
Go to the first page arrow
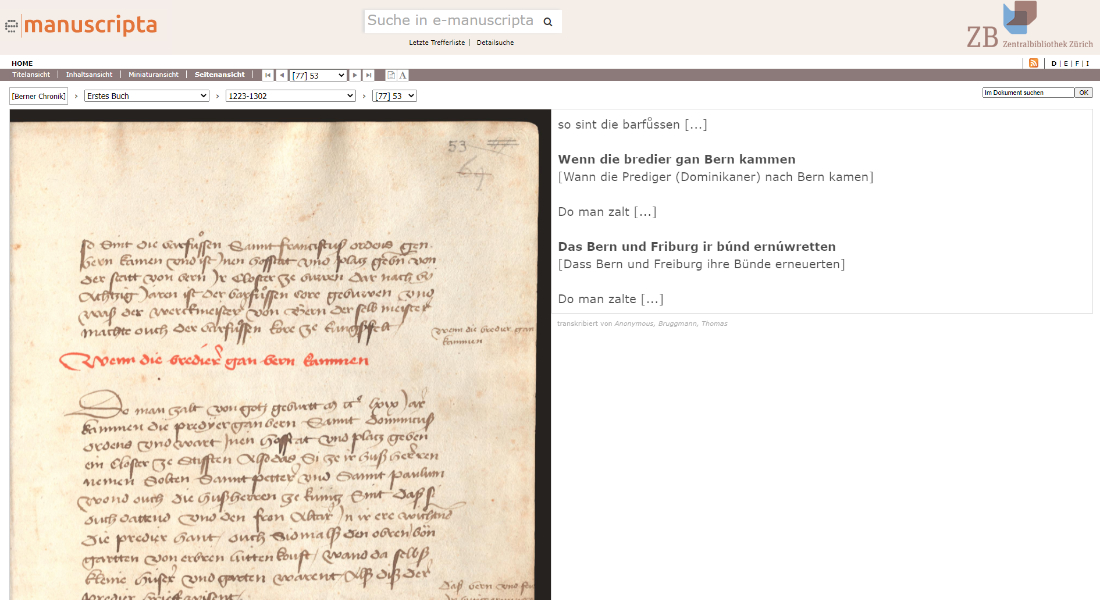click(268, 75)
